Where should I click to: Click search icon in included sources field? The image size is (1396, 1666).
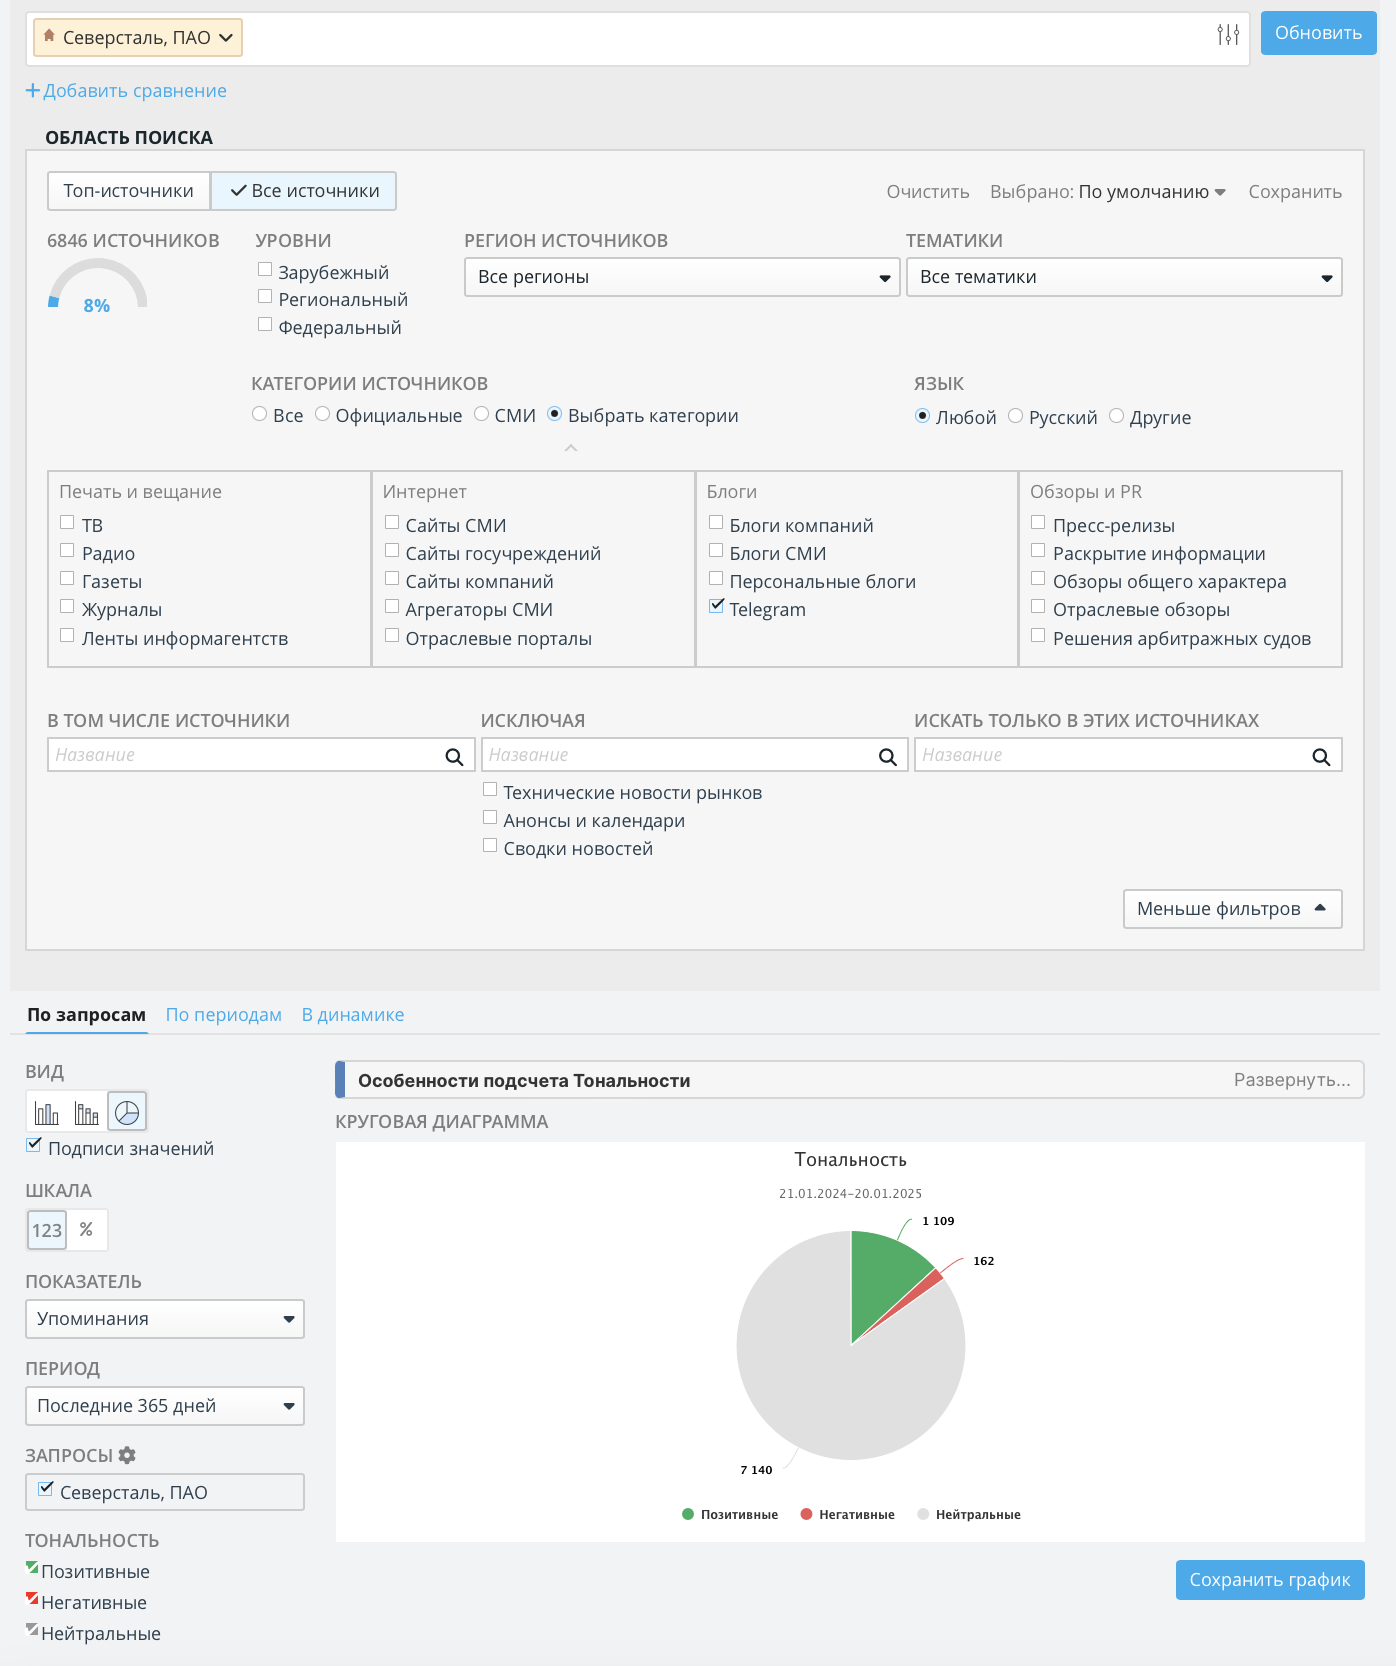click(x=454, y=757)
